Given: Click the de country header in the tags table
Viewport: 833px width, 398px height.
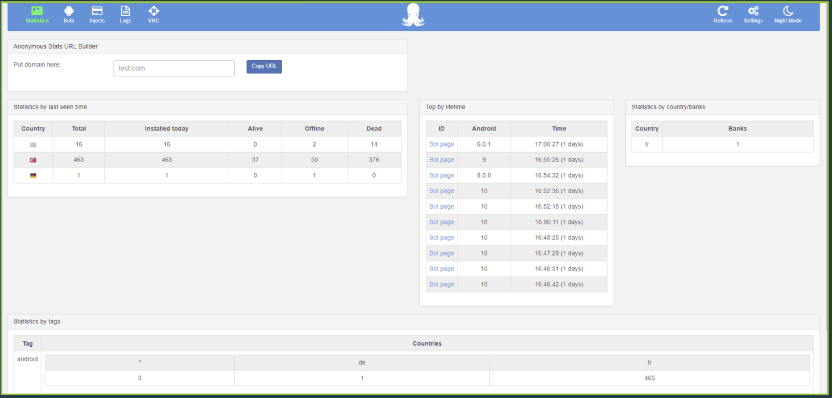Looking at the screenshot, I should click(x=362, y=362).
